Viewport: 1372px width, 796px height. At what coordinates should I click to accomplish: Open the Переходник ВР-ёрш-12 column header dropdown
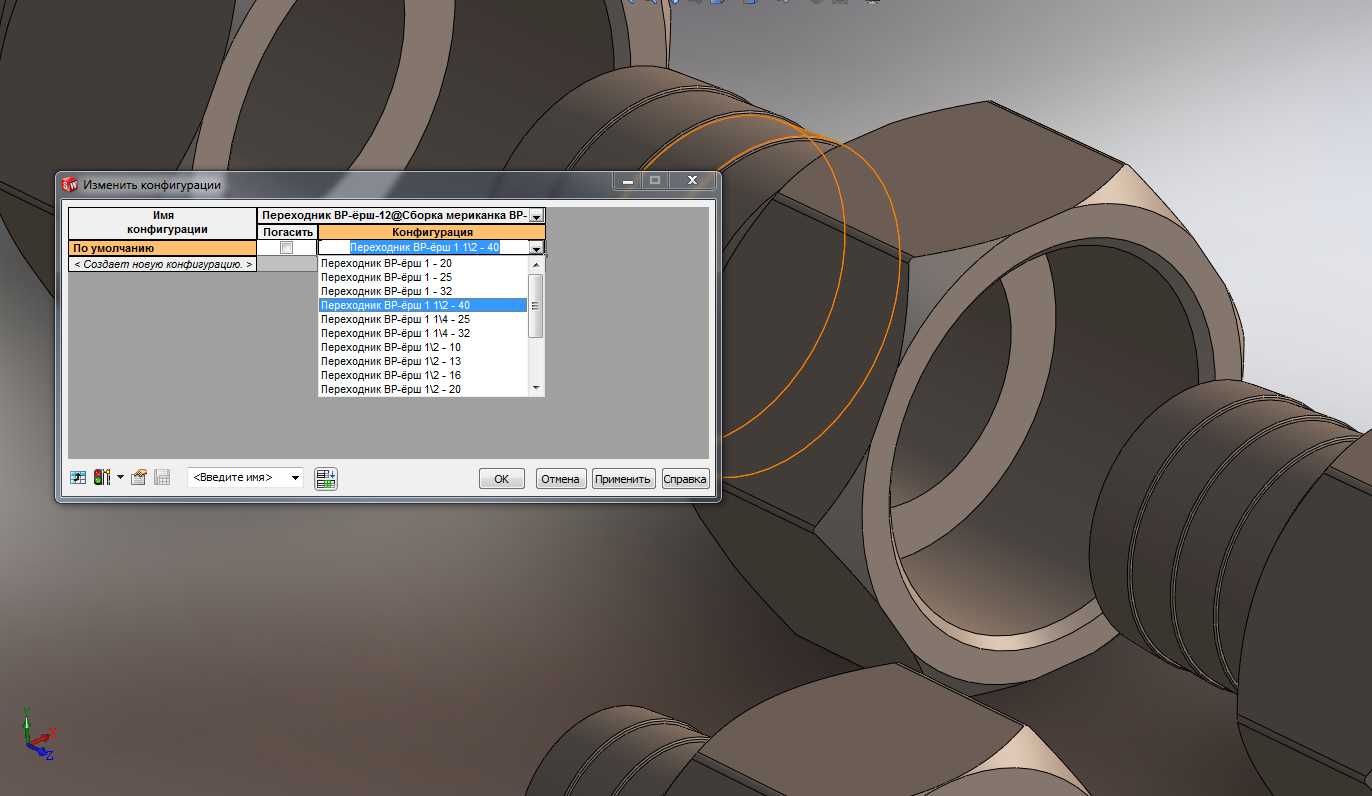[x=537, y=216]
